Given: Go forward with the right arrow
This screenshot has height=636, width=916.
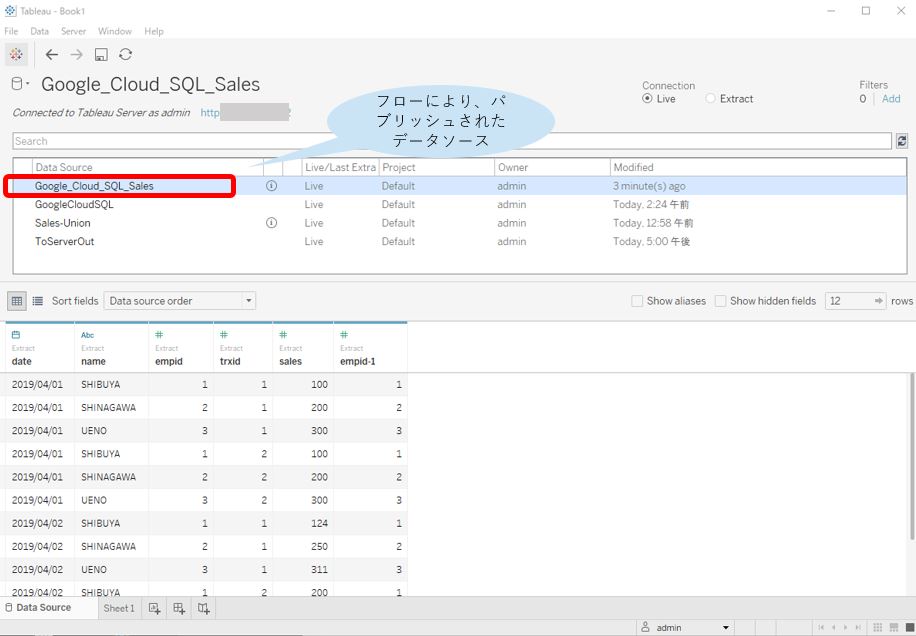Looking at the screenshot, I should pos(77,55).
